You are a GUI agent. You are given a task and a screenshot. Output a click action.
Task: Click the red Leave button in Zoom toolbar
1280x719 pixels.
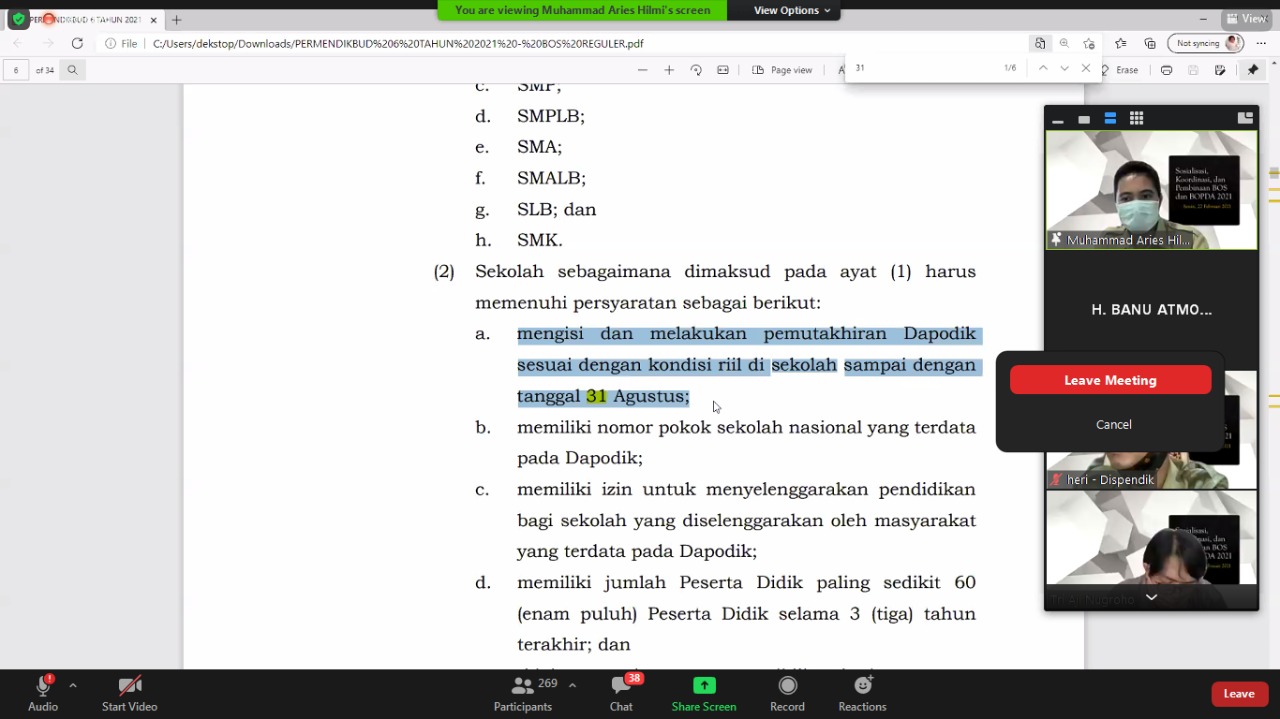pyautogui.click(x=1239, y=694)
